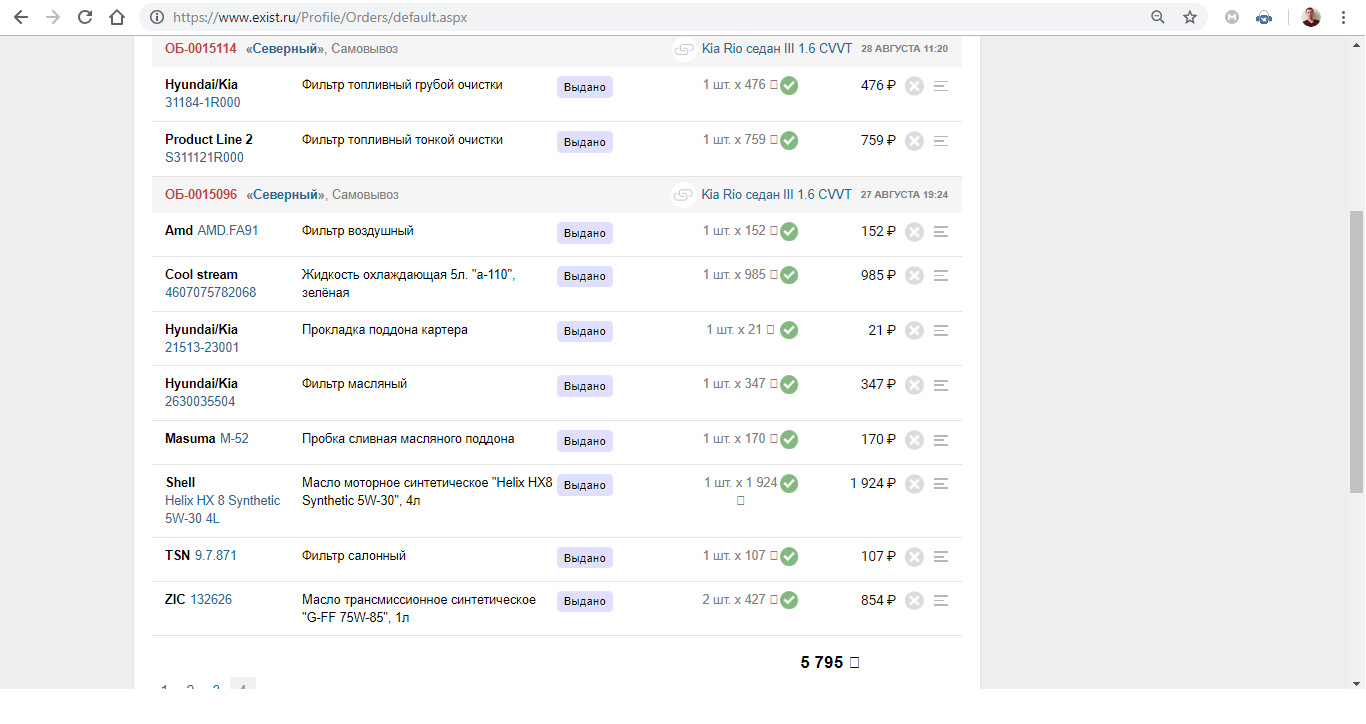
Task: Open the zoom indicator in address bar
Action: tap(1158, 17)
